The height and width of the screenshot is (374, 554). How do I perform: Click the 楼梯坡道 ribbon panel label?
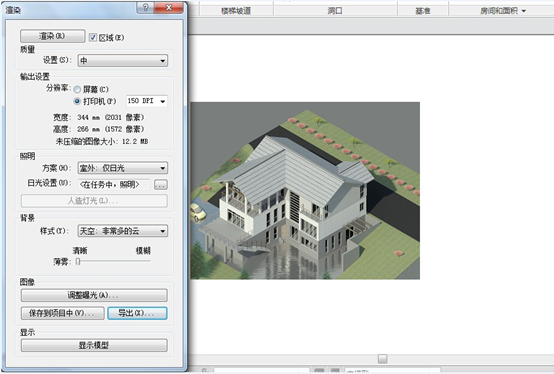(236, 11)
